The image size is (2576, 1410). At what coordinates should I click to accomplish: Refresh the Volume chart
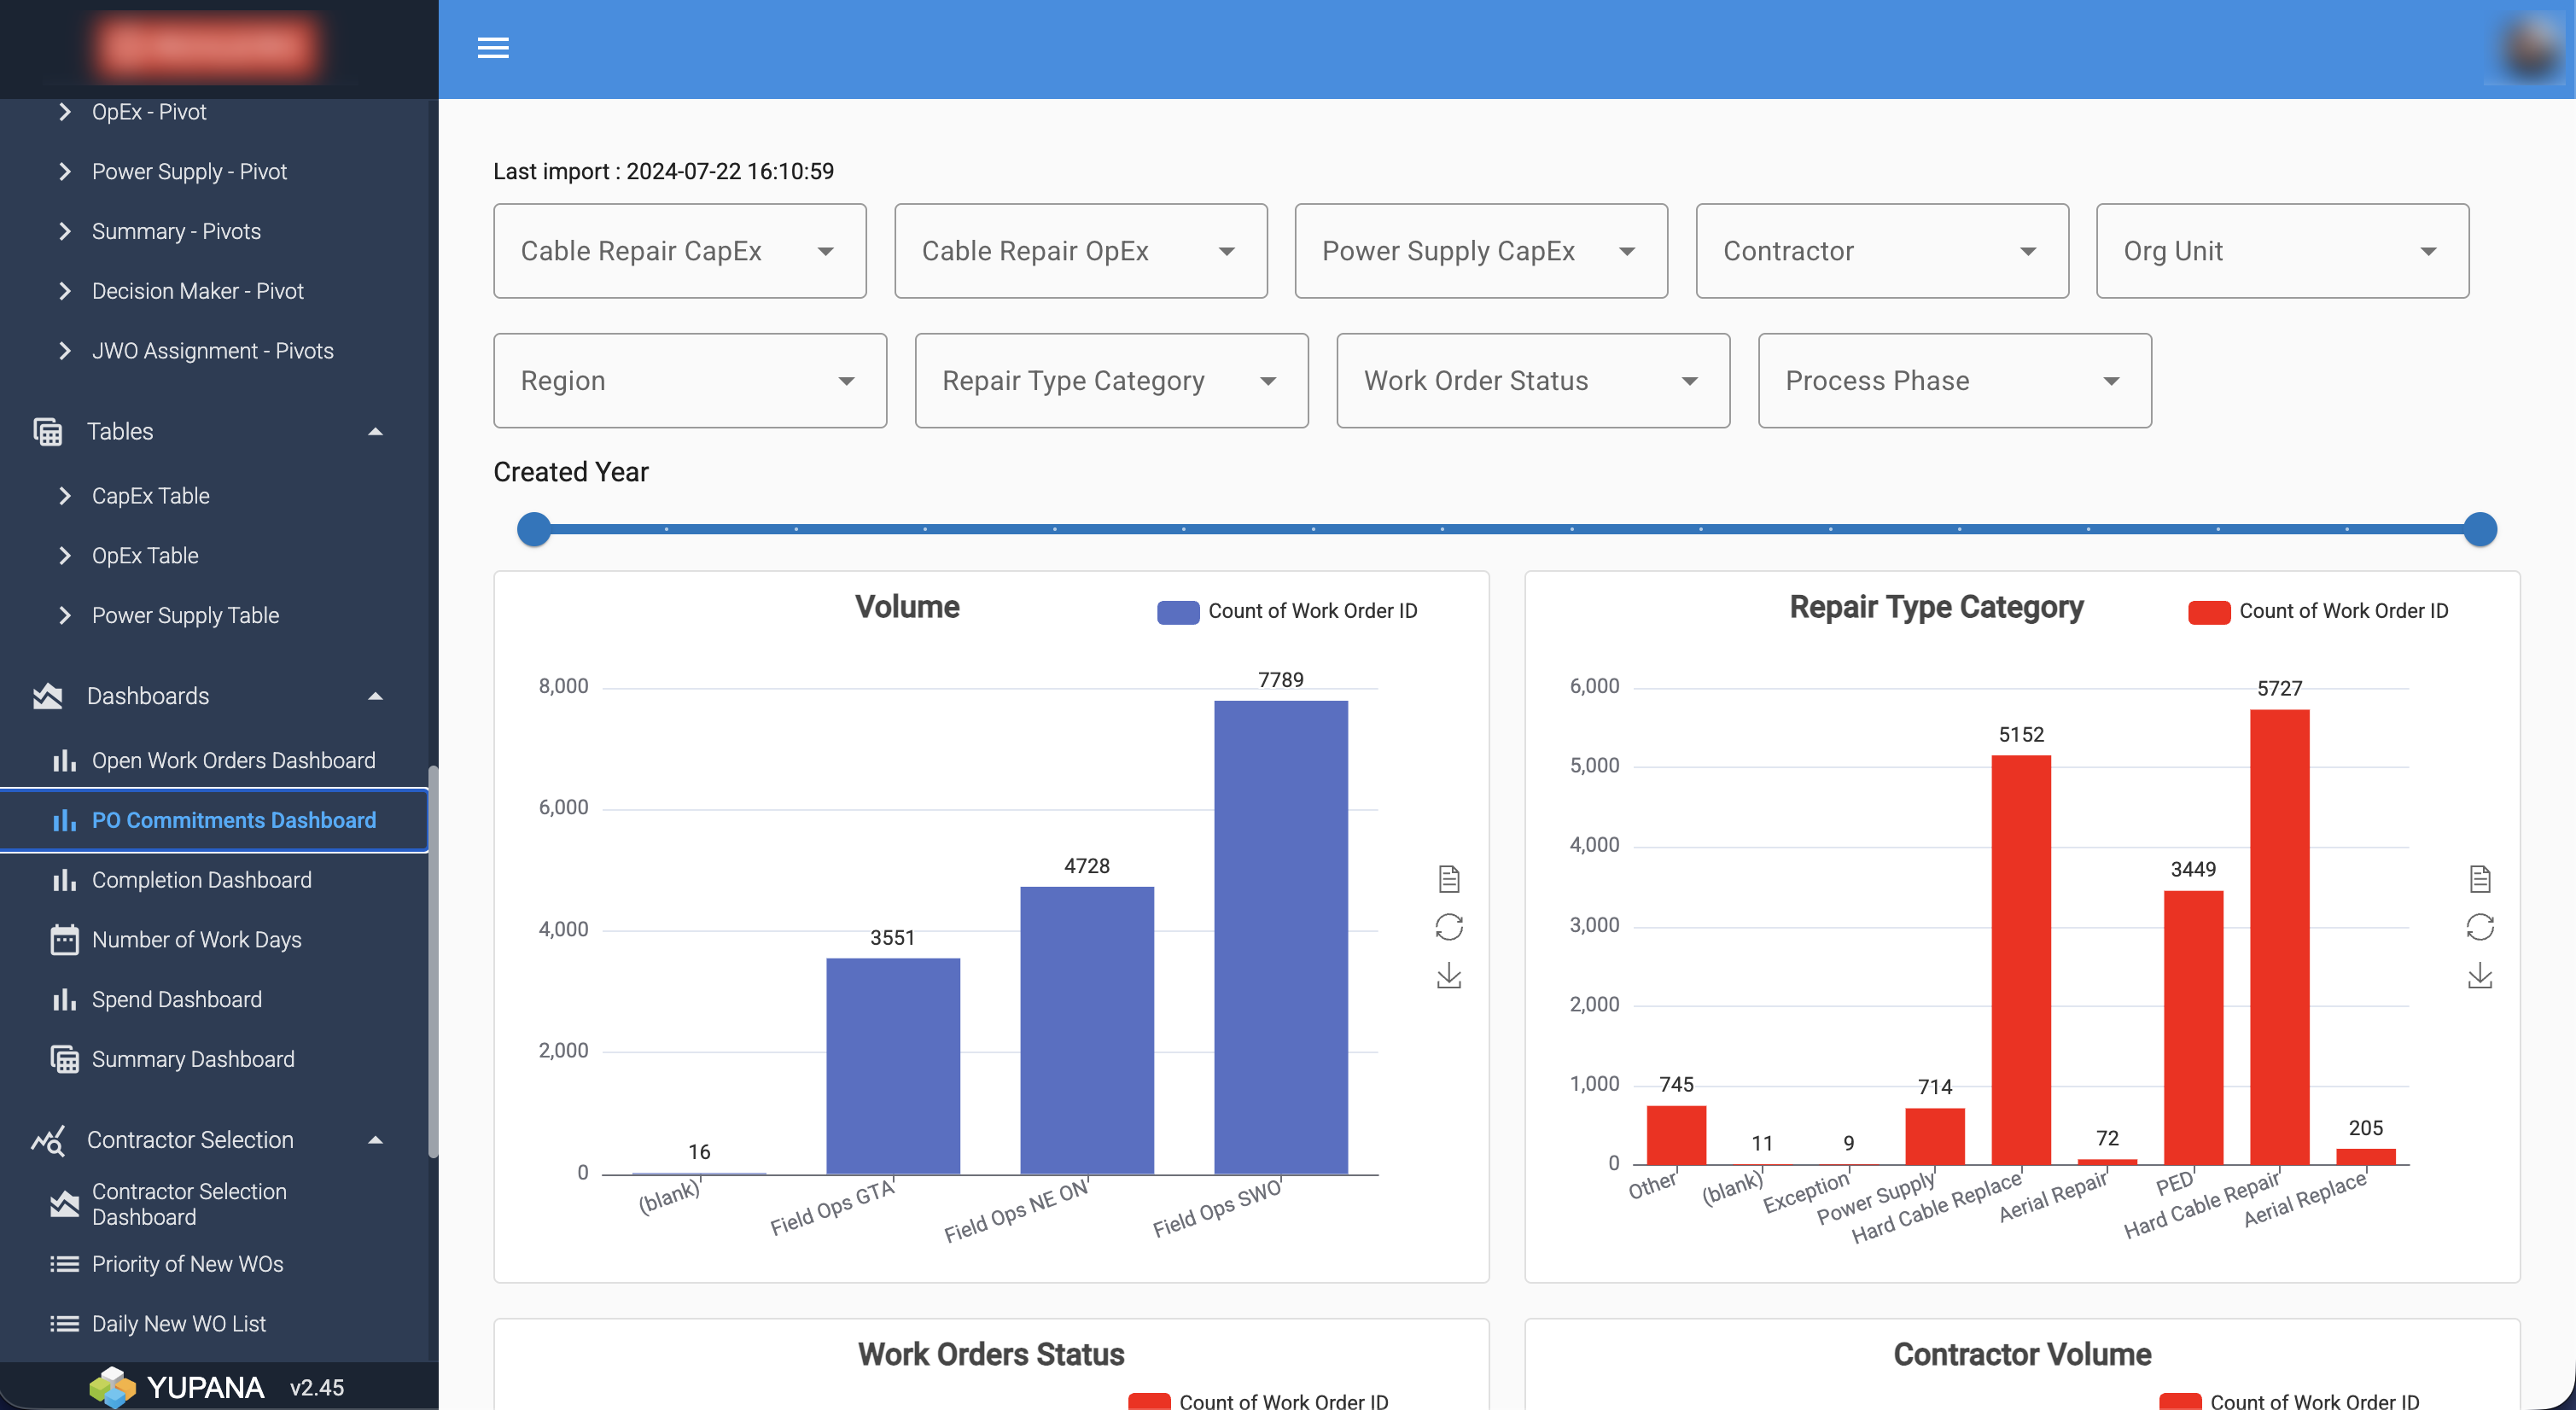tap(1449, 927)
